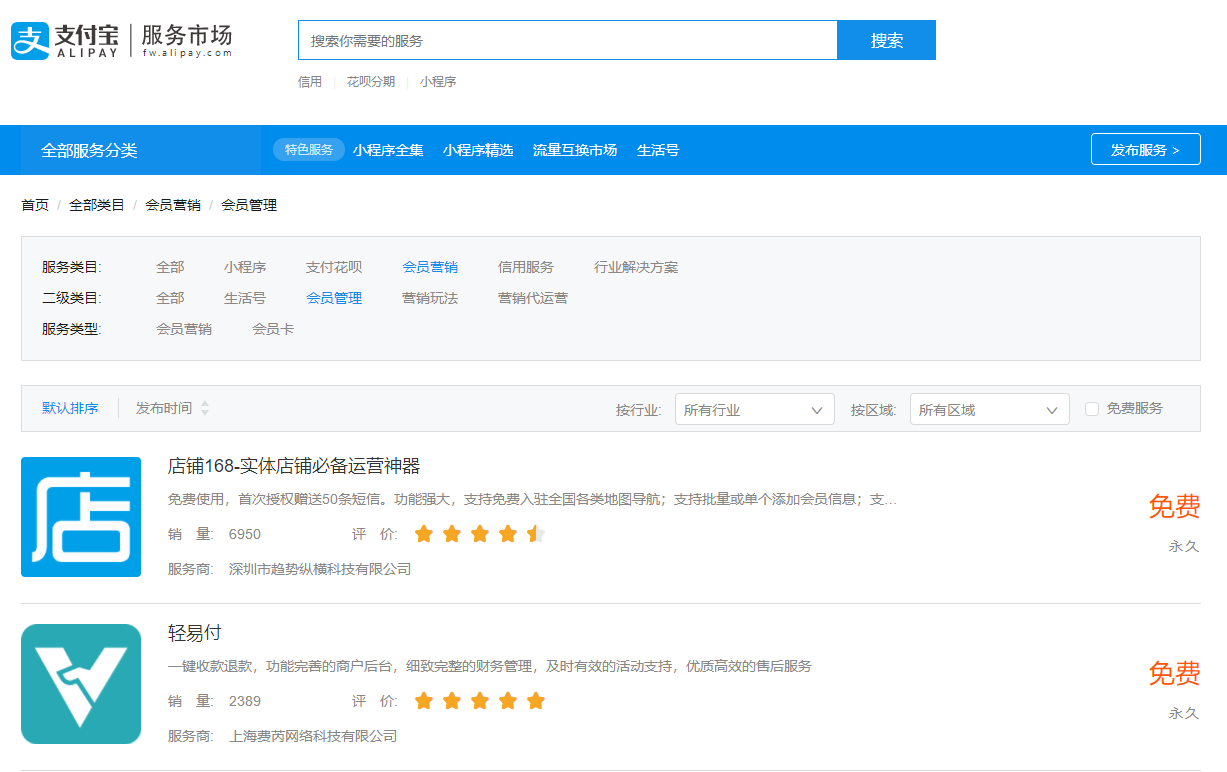Click the star rating of 店铺168
Viewport: 1227px width, 772px height.
point(479,533)
